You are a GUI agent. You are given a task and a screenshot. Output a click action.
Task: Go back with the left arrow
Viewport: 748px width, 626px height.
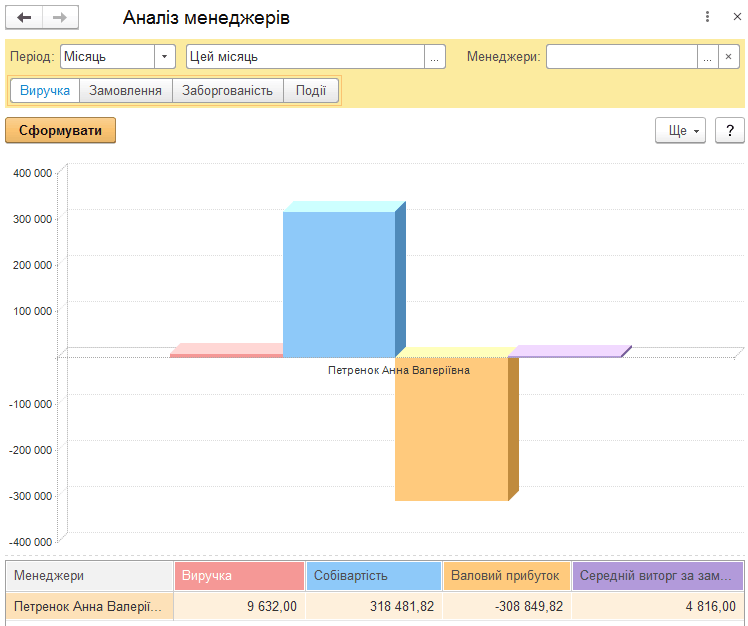coord(24,18)
